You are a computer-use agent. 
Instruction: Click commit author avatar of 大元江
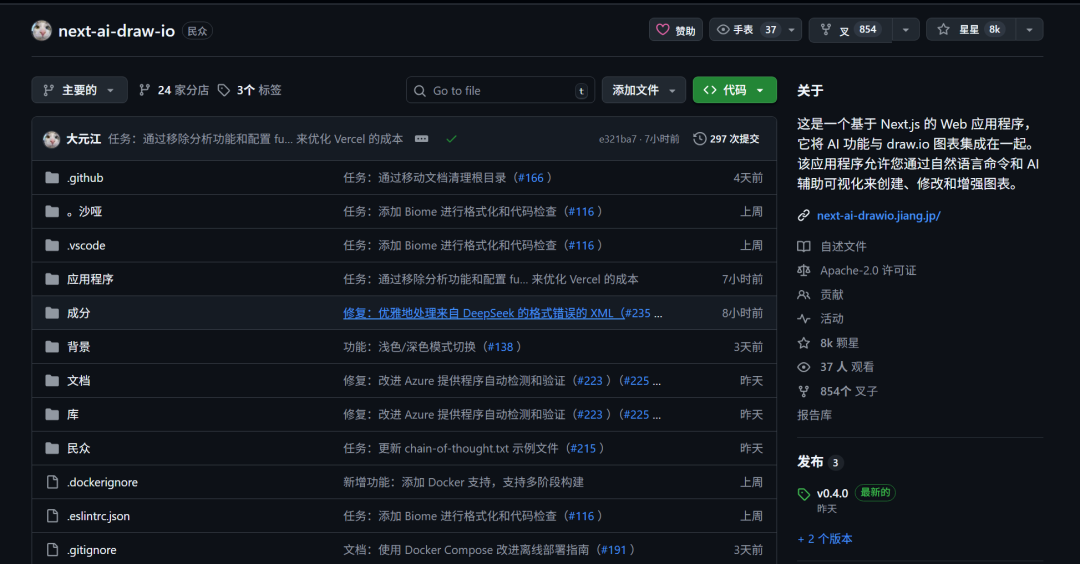52,139
